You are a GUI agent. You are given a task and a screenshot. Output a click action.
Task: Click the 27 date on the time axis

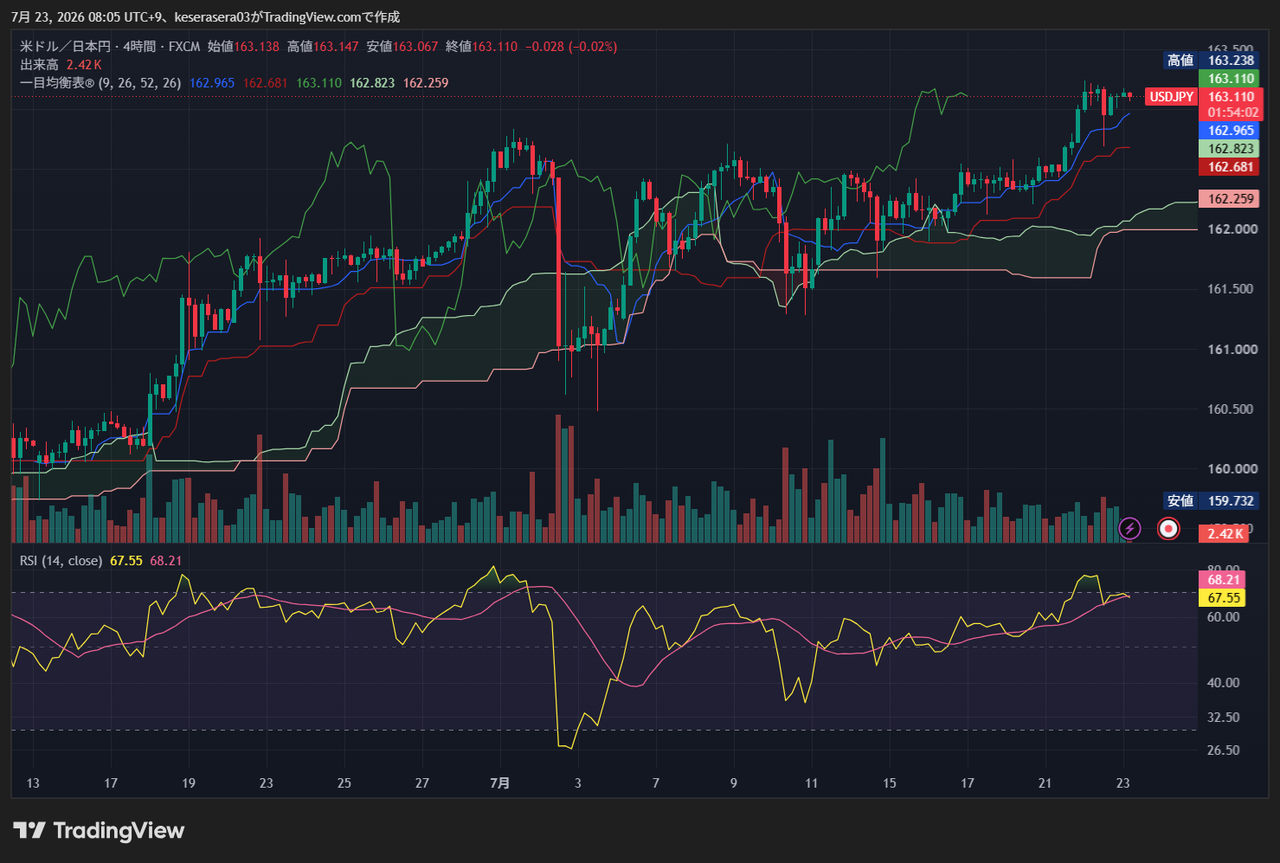click(x=422, y=783)
